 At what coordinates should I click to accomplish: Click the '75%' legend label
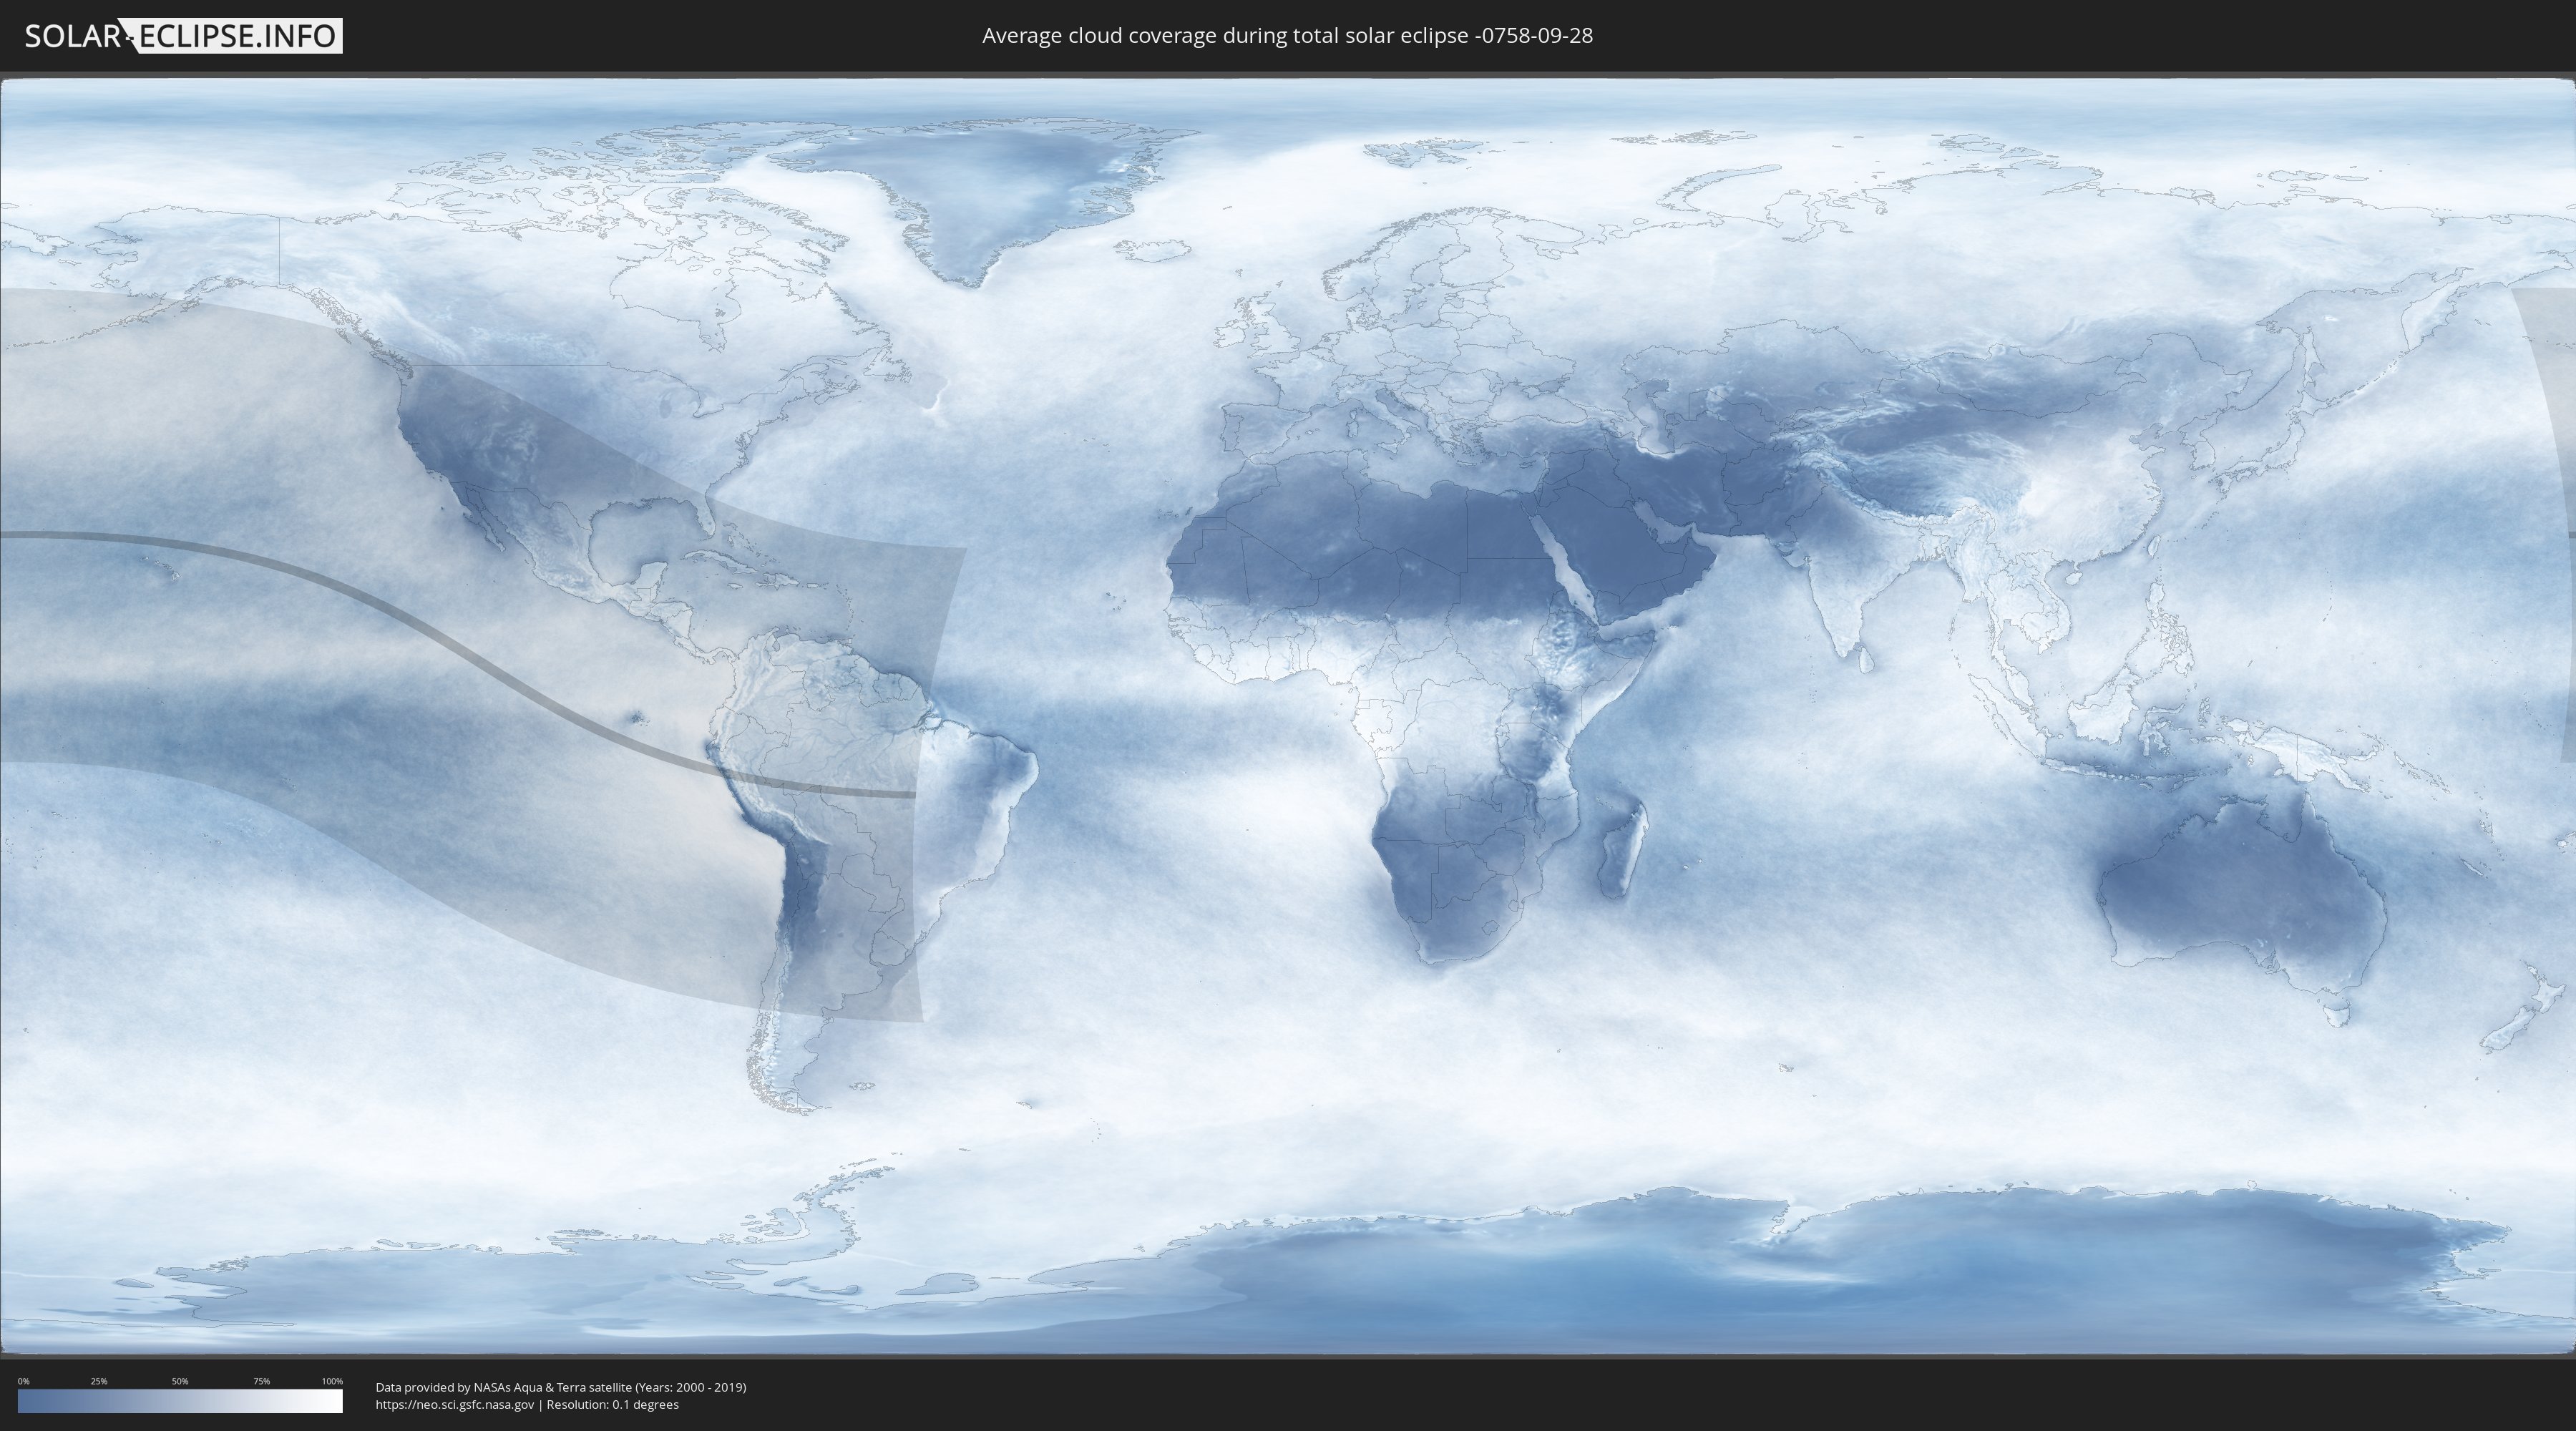pos(261,1381)
